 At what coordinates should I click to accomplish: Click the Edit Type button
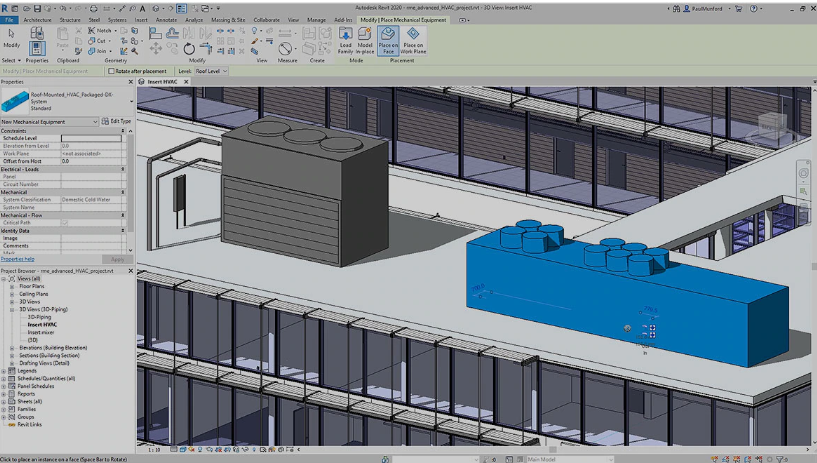tap(116, 121)
